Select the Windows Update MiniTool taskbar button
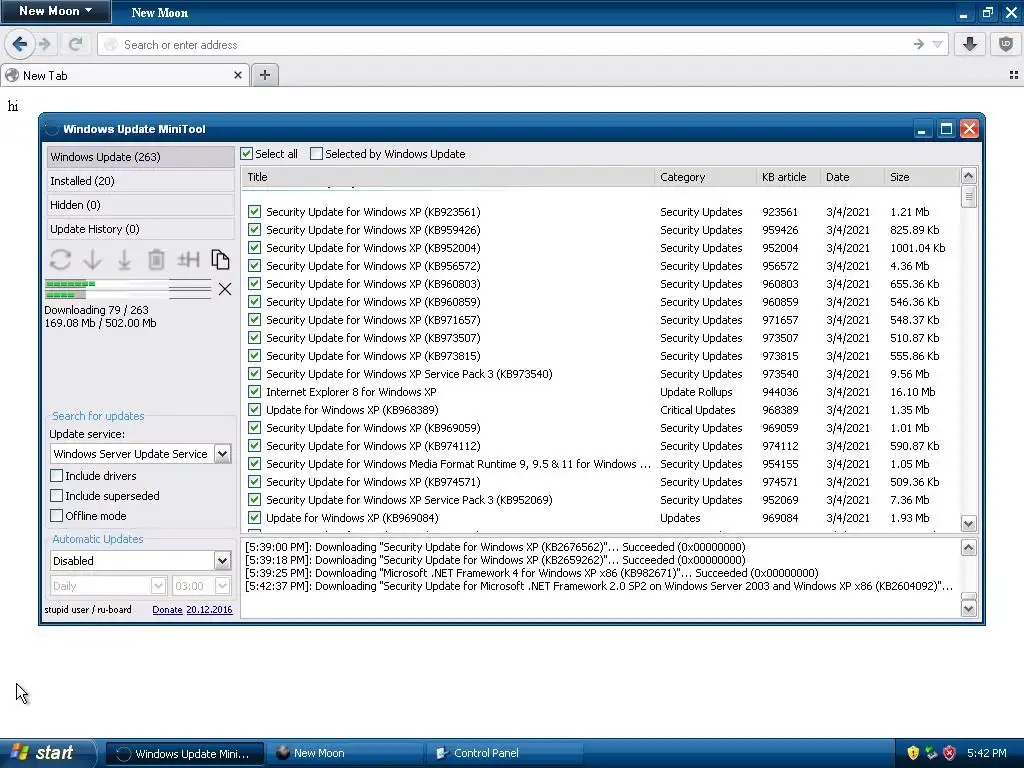The width and height of the screenshot is (1024, 768). (x=185, y=753)
